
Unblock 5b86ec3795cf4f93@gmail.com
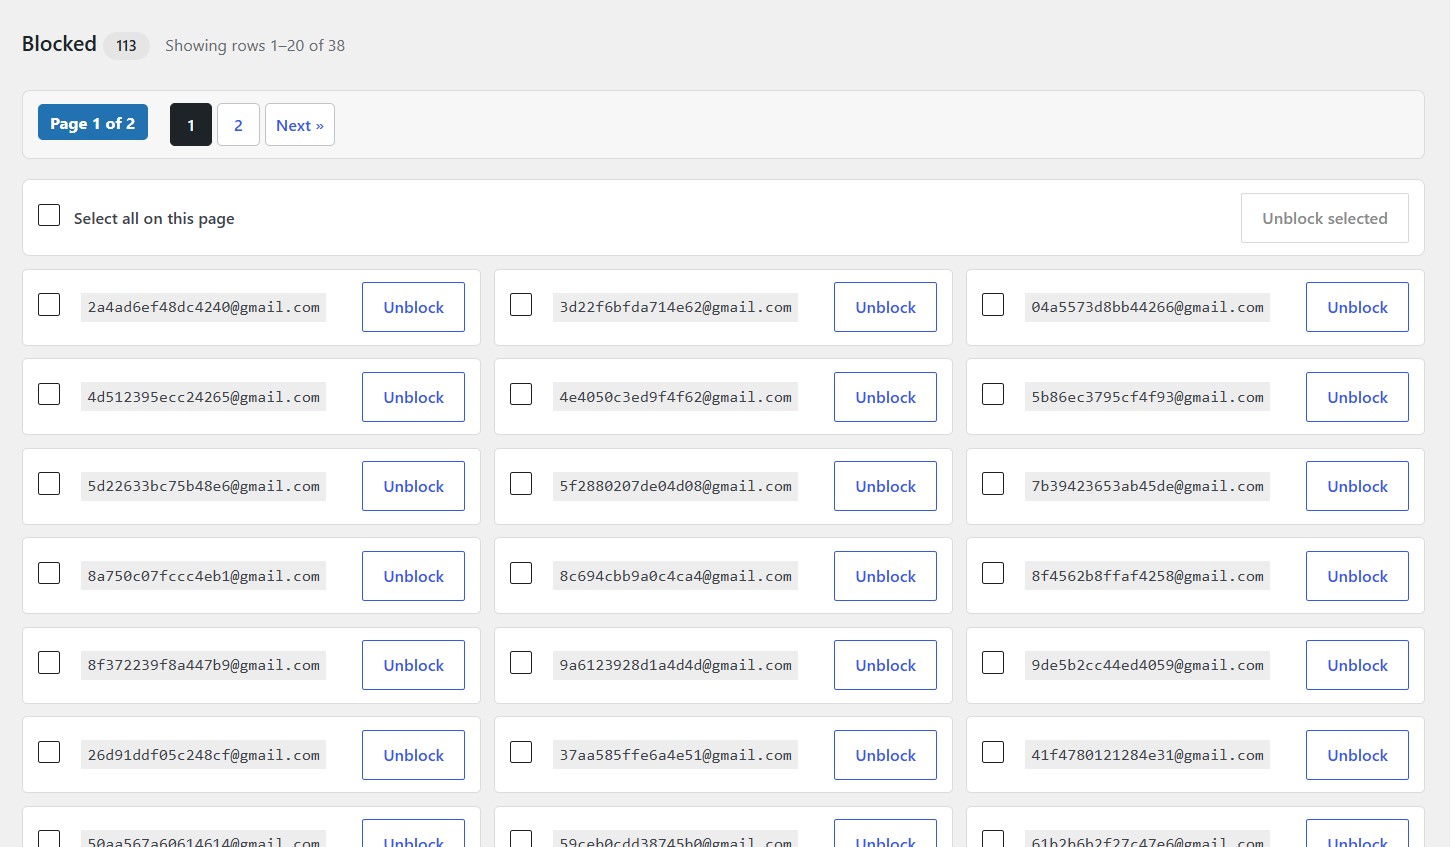(1357, 397)
